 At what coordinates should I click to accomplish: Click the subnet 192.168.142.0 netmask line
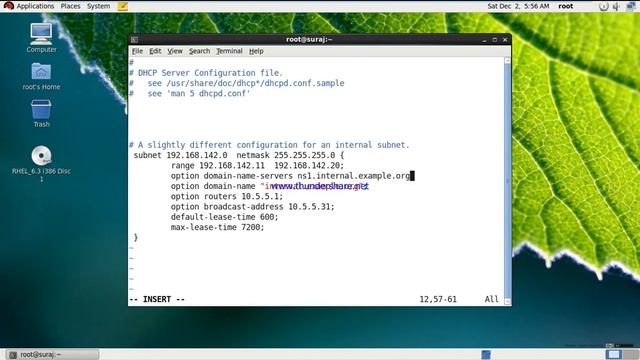coord(239,155)
